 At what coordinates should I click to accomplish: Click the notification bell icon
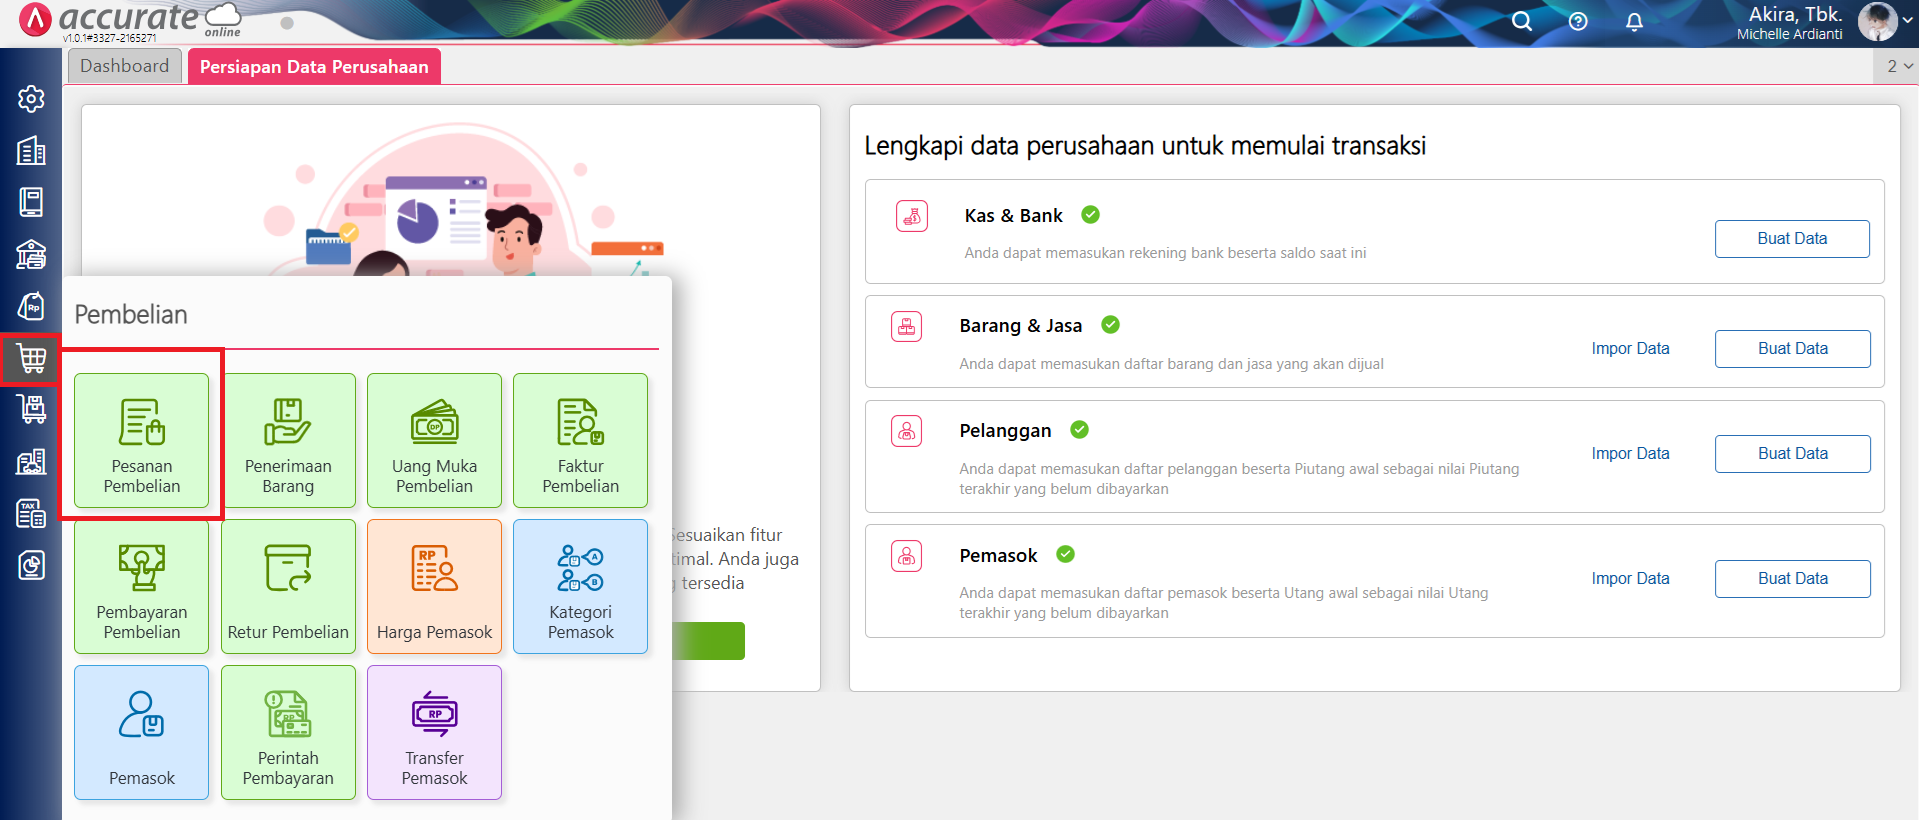[x=1634, y=22]
